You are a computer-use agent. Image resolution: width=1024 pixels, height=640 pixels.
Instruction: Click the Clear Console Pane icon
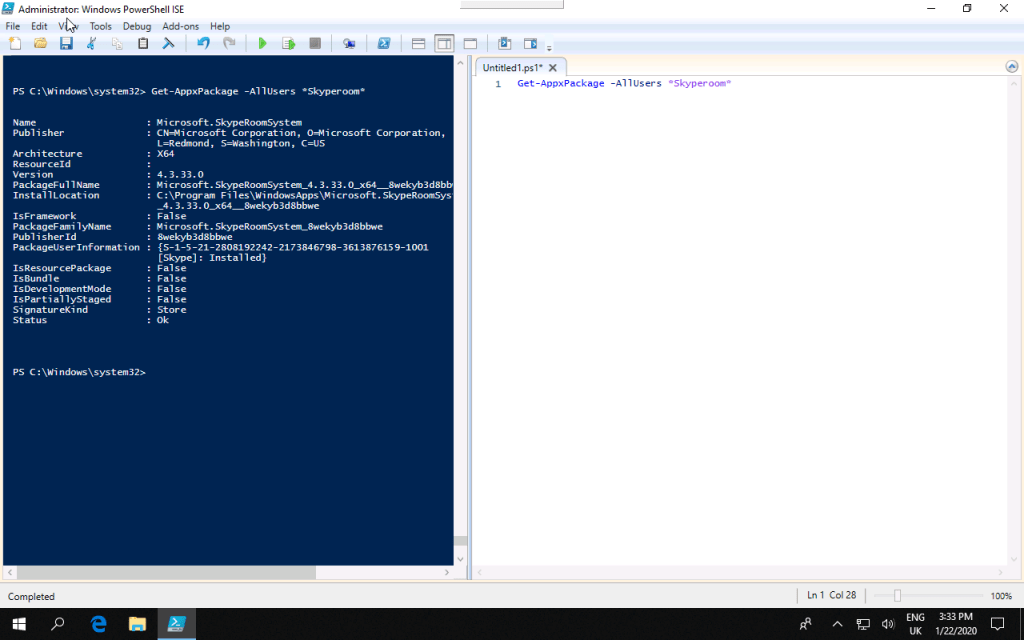[169, 44]
